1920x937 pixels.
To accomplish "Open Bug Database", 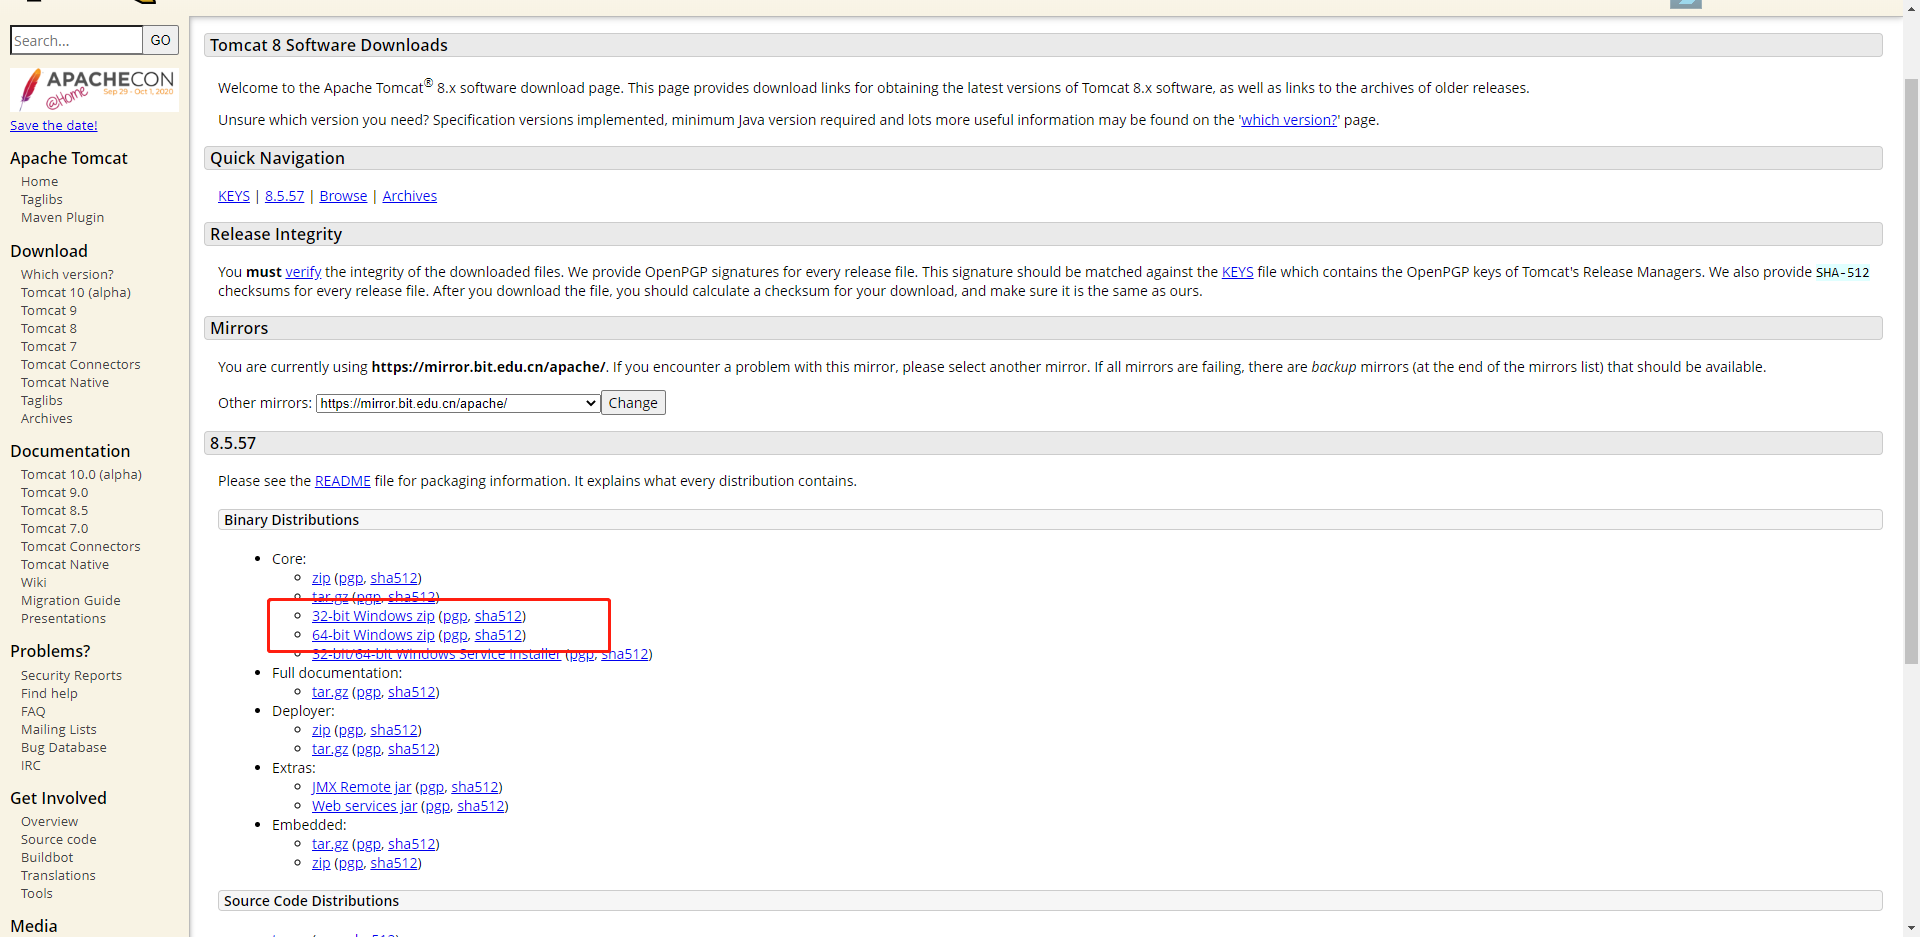I will pos(64,748).
